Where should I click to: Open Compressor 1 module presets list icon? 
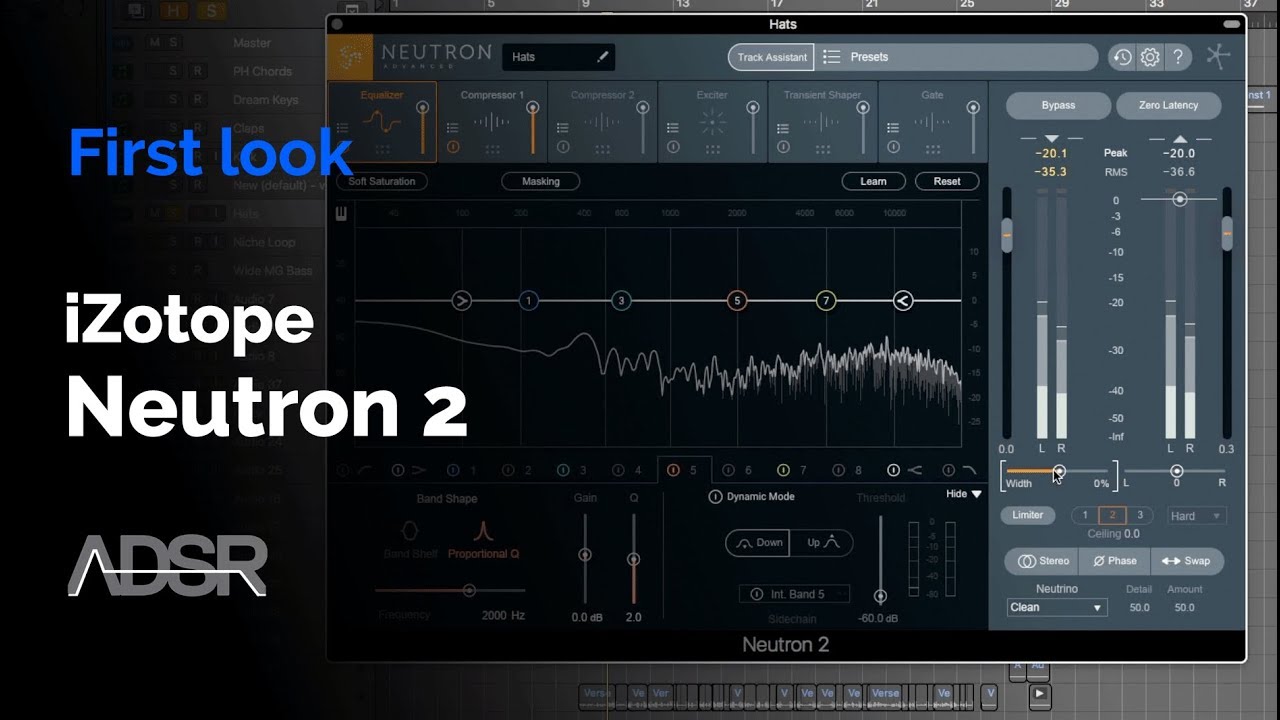pyautogui.click(x=452, y=128)
